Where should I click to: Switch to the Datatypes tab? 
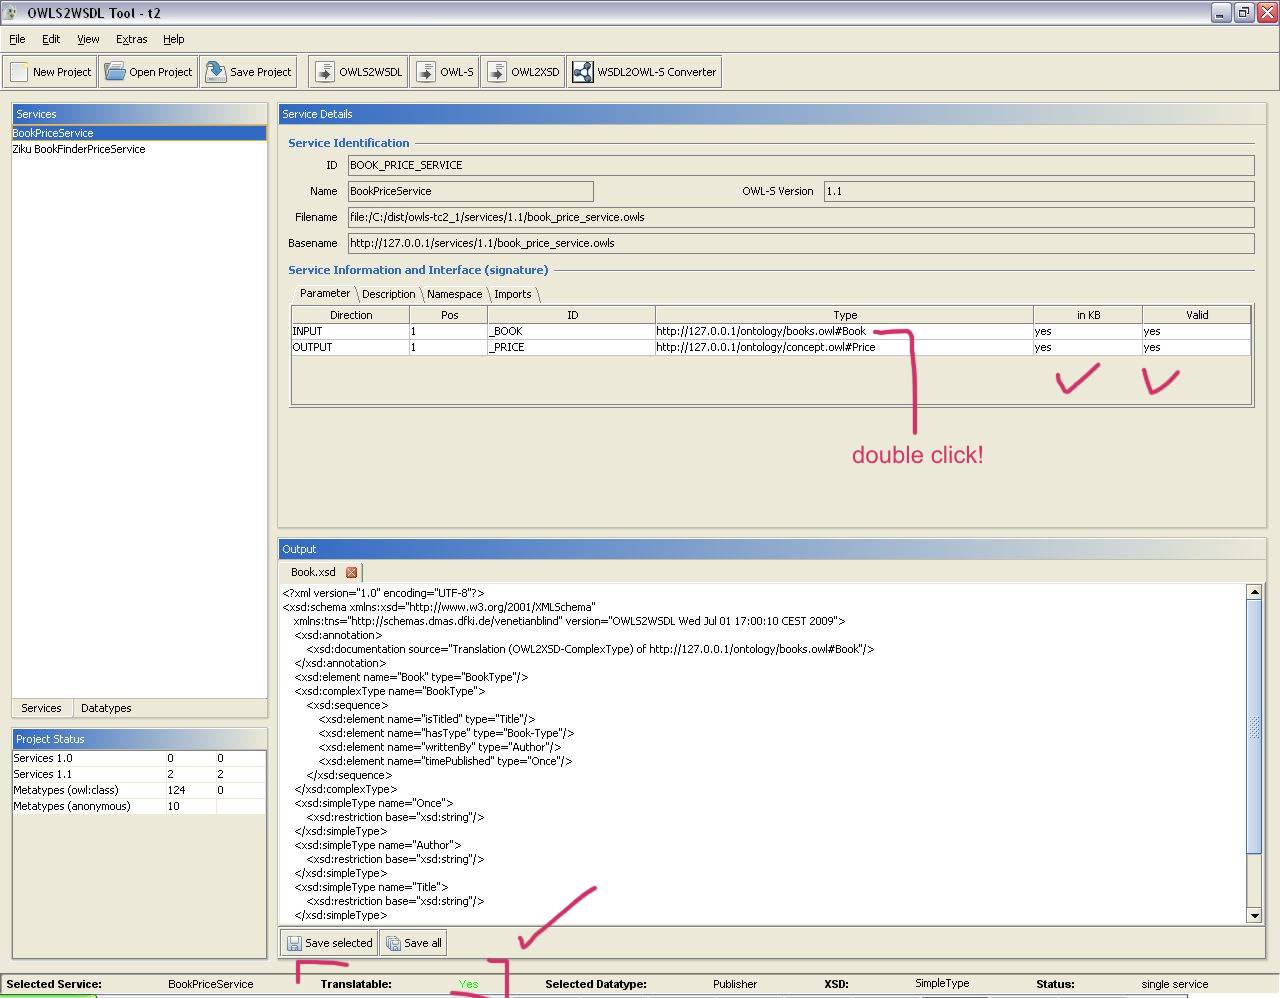(106, 708)
